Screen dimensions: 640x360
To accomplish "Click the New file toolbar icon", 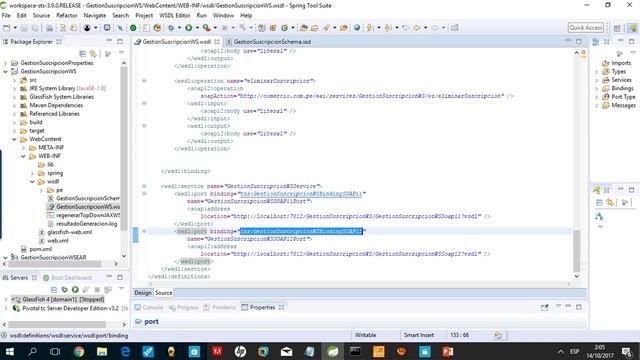I will (x=7, y=28).
